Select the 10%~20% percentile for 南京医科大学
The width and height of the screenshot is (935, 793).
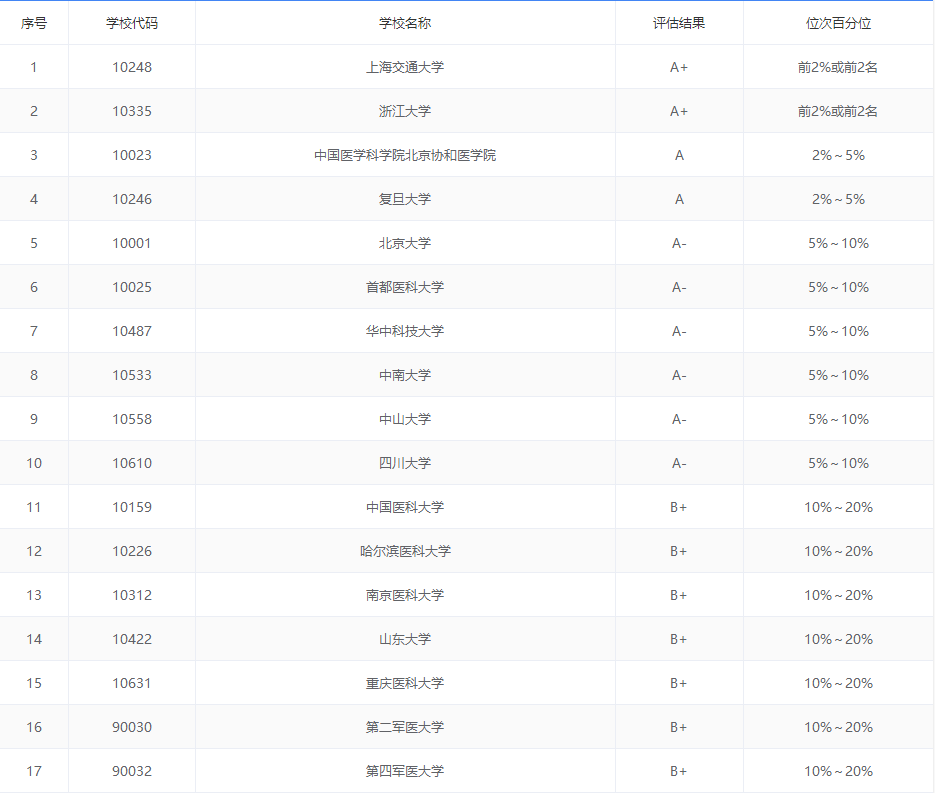click(x=838, y=595)
